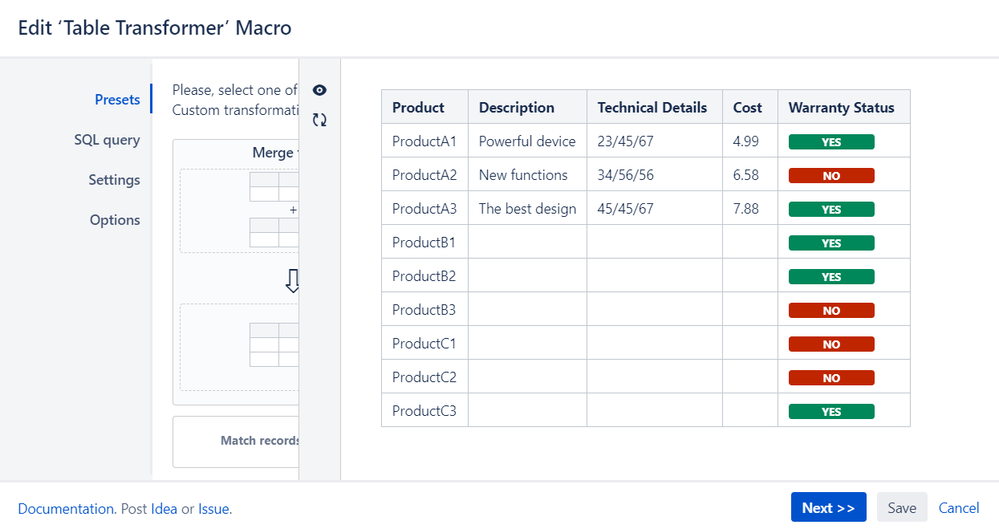Click the green YES status for ProductA1
The image size is (999, 530).
(x=831, y=142)
